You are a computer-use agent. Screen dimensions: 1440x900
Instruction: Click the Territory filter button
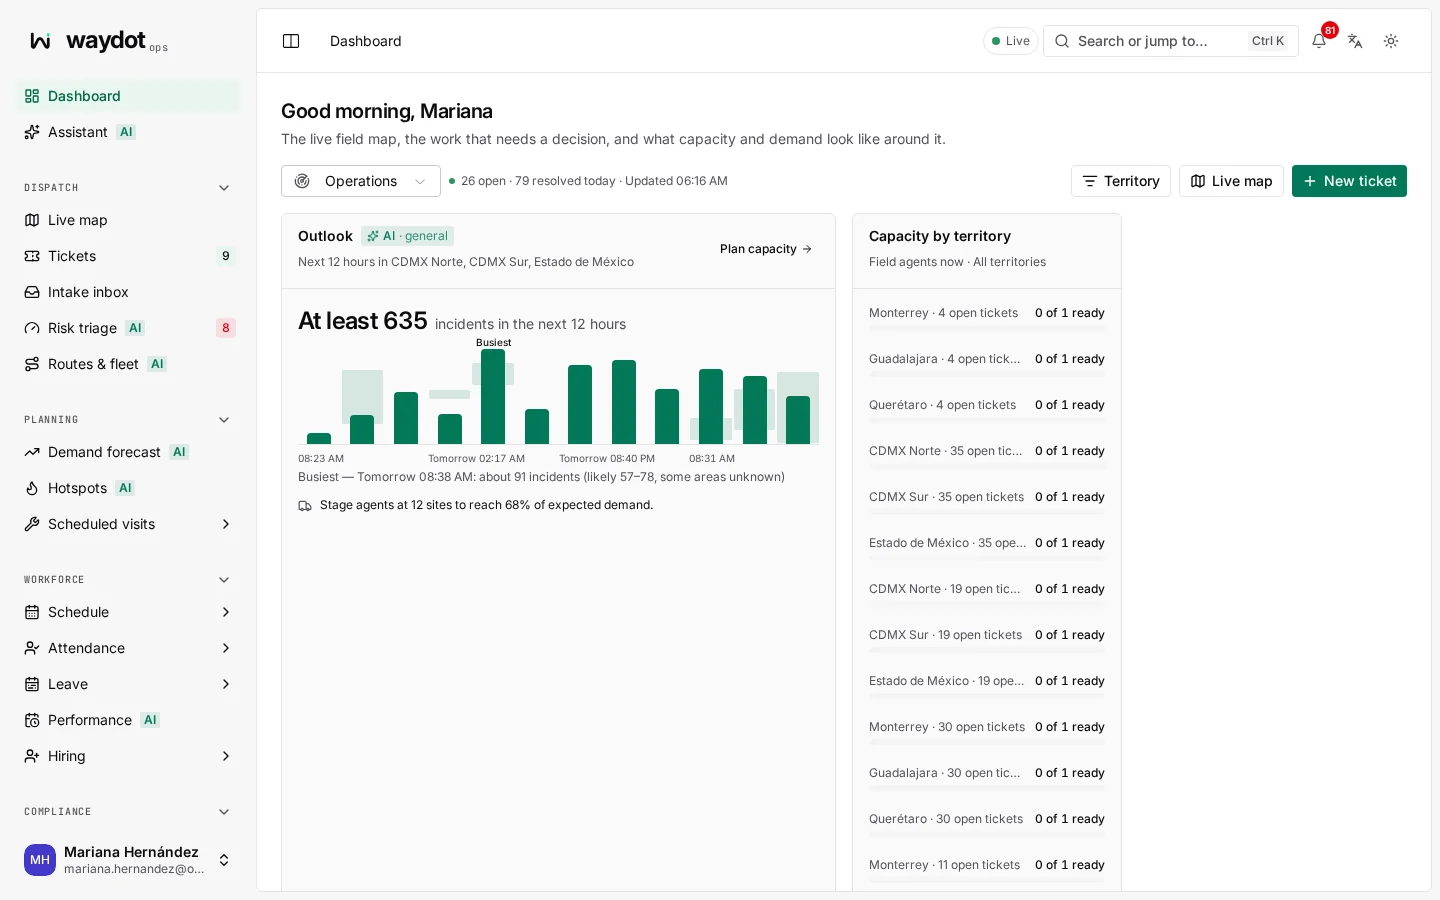(x=1121, y=181)
